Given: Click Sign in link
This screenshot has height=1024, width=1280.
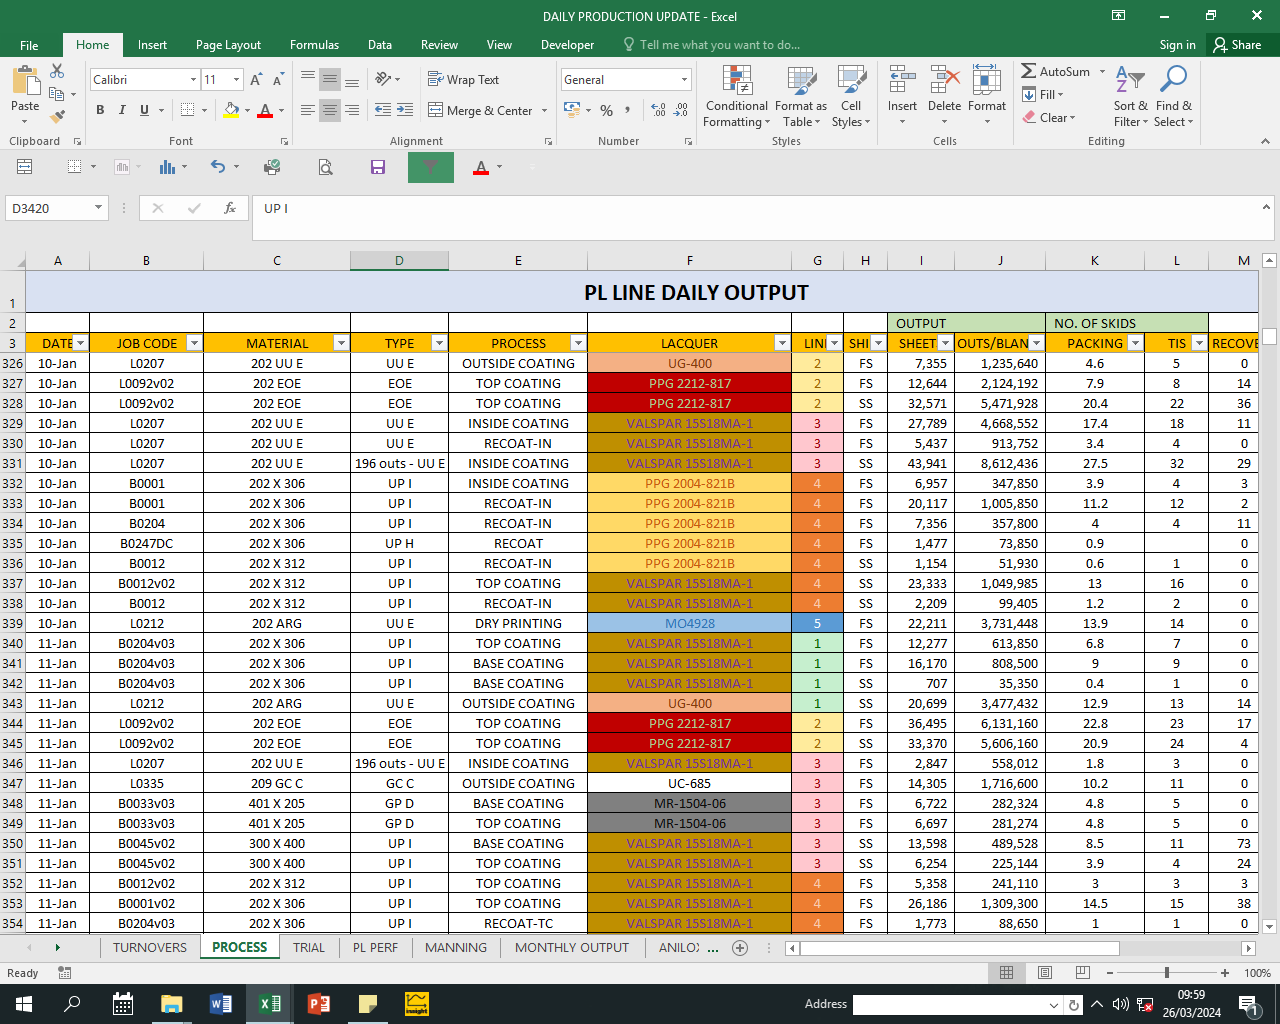Looking at the screenshot, I should [x=1177, y=45].
